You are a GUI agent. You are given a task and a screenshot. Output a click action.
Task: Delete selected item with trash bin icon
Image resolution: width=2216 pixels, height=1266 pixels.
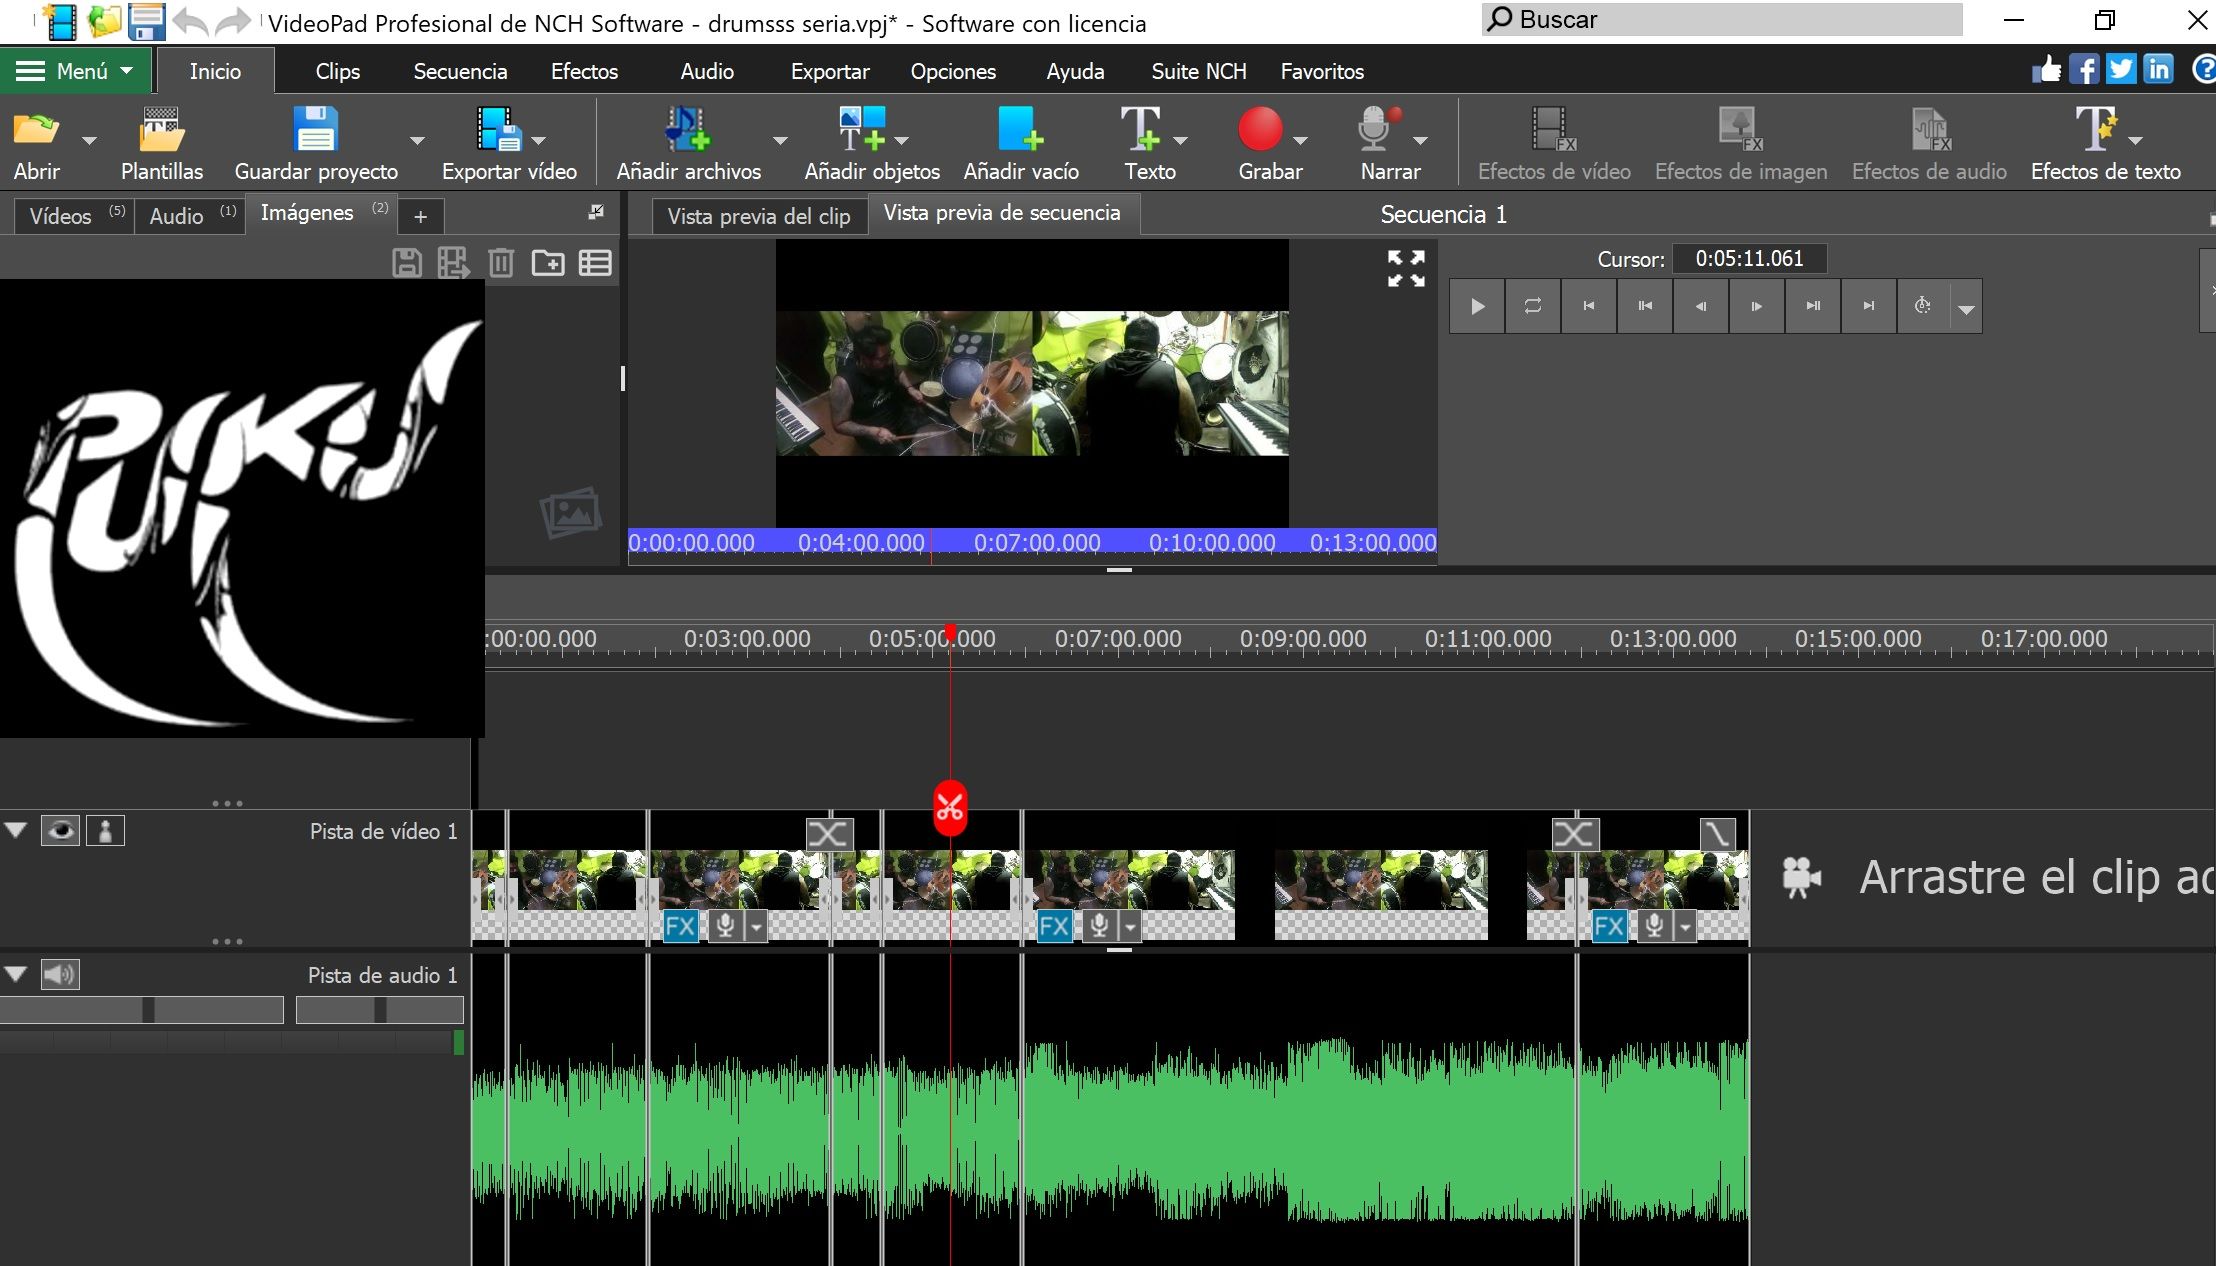pos(501,263)
